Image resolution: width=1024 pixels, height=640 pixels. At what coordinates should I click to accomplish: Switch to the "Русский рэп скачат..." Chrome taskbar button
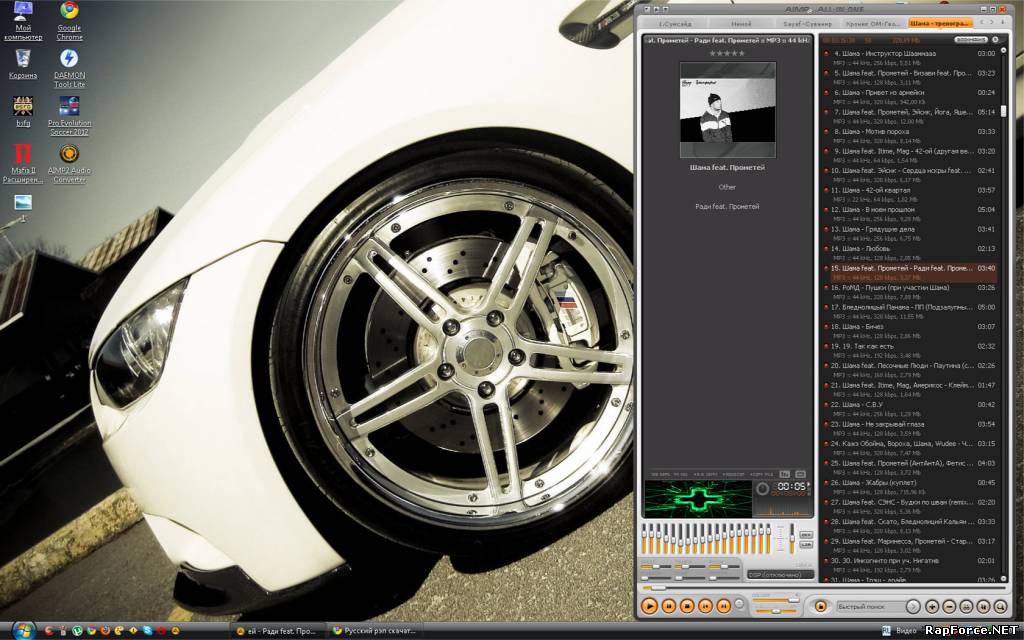tap(374, 631)
